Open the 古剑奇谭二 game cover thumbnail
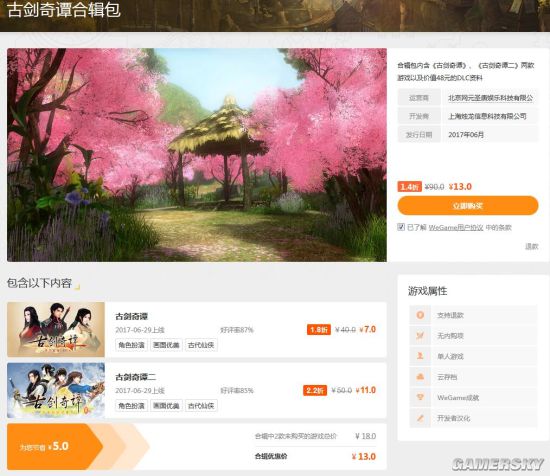 coord(56,390)
